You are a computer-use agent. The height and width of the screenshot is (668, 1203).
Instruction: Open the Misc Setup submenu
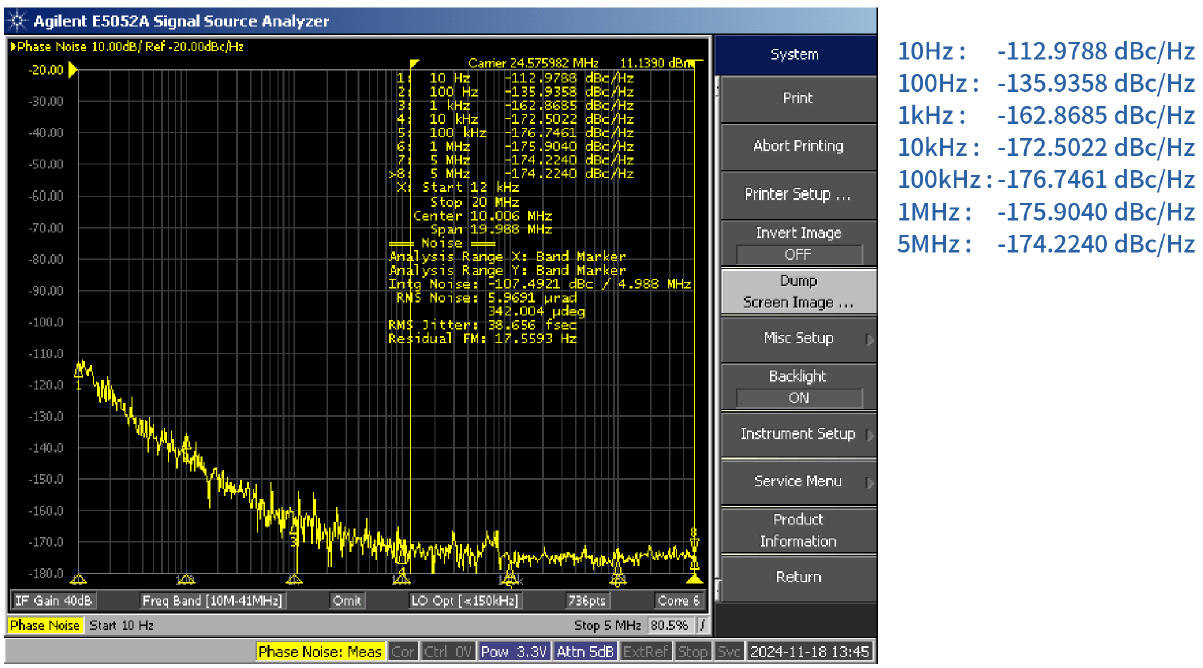coord(797,339)
